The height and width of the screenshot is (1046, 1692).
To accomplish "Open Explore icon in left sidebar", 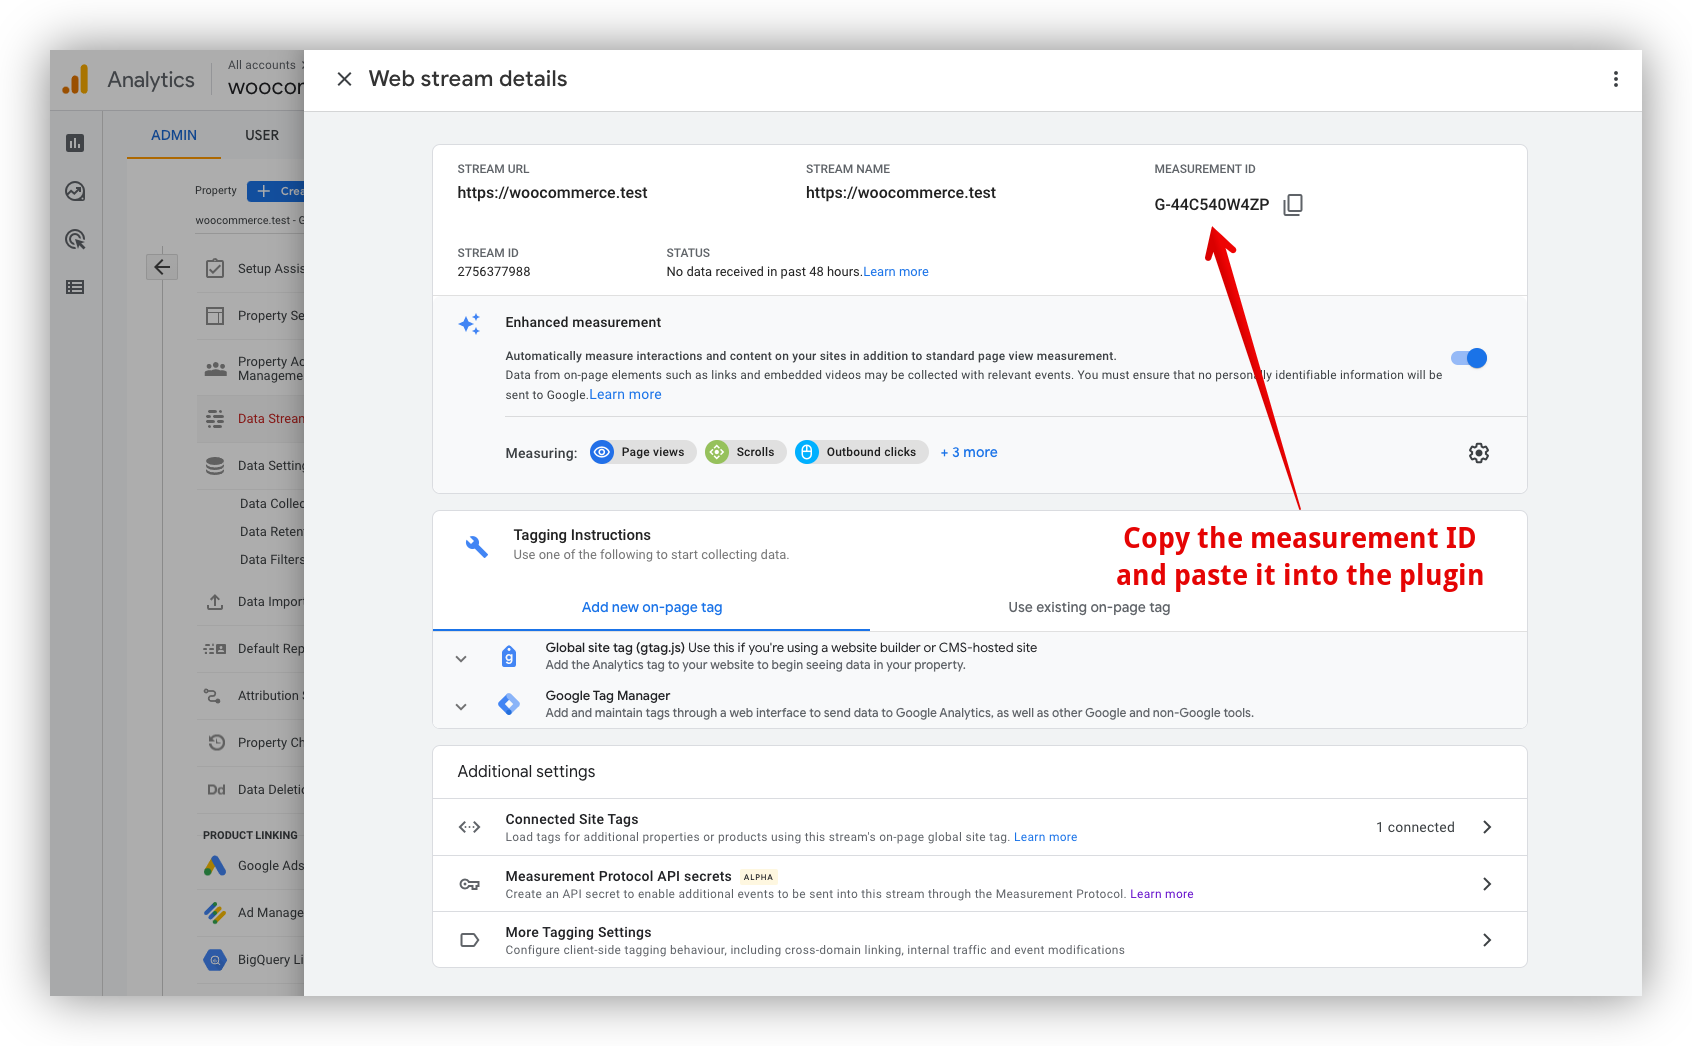I will click(x=75, y=191).
